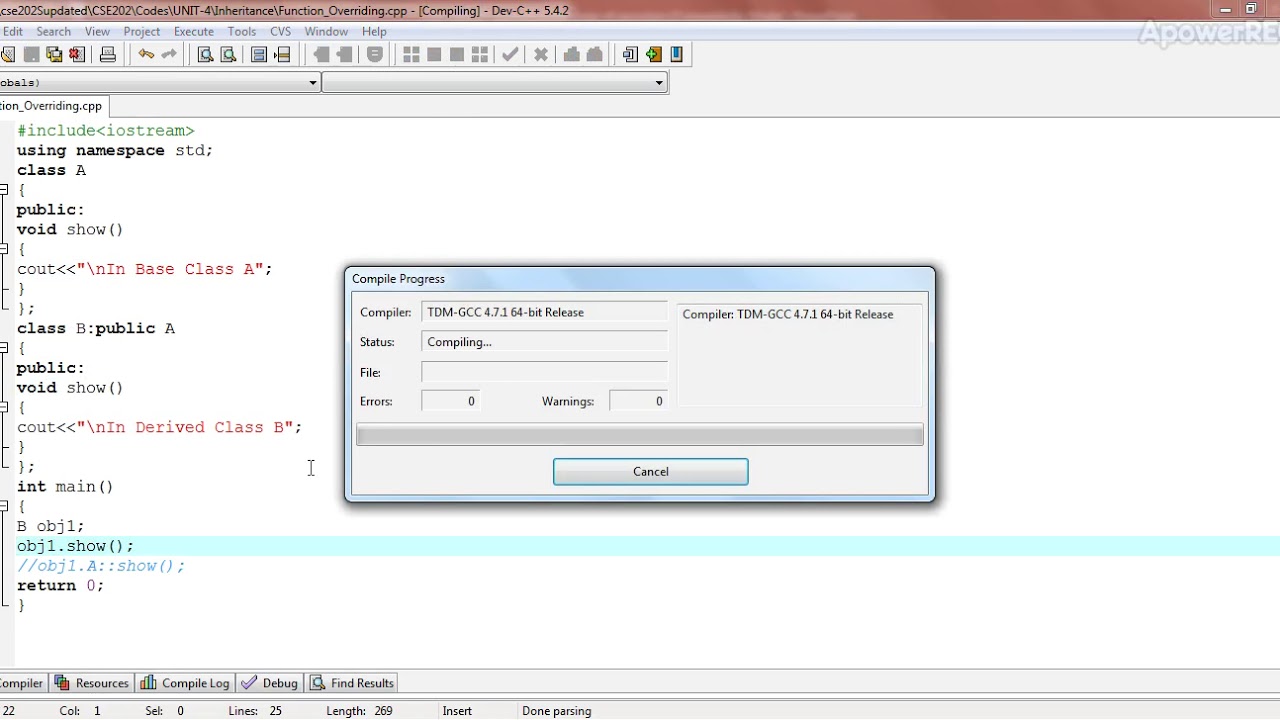The height and width of the screenshot is (720, 1280).
Task: Click the Profile analysis icon
Action: [x=572, y=54]
